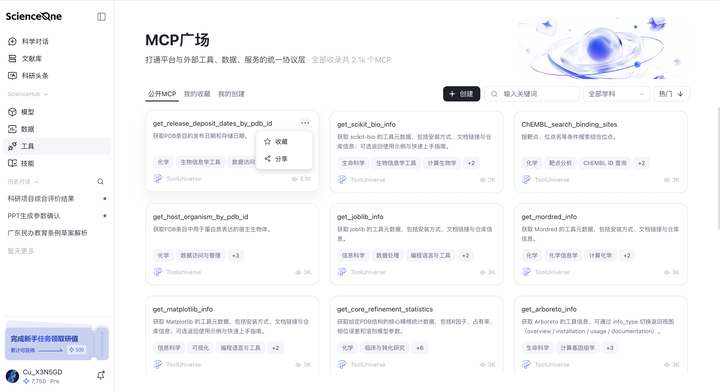This screenshot has height=392, width=720.
Task: Collapse the ScienceHub section
Action: tap(28, 94)
